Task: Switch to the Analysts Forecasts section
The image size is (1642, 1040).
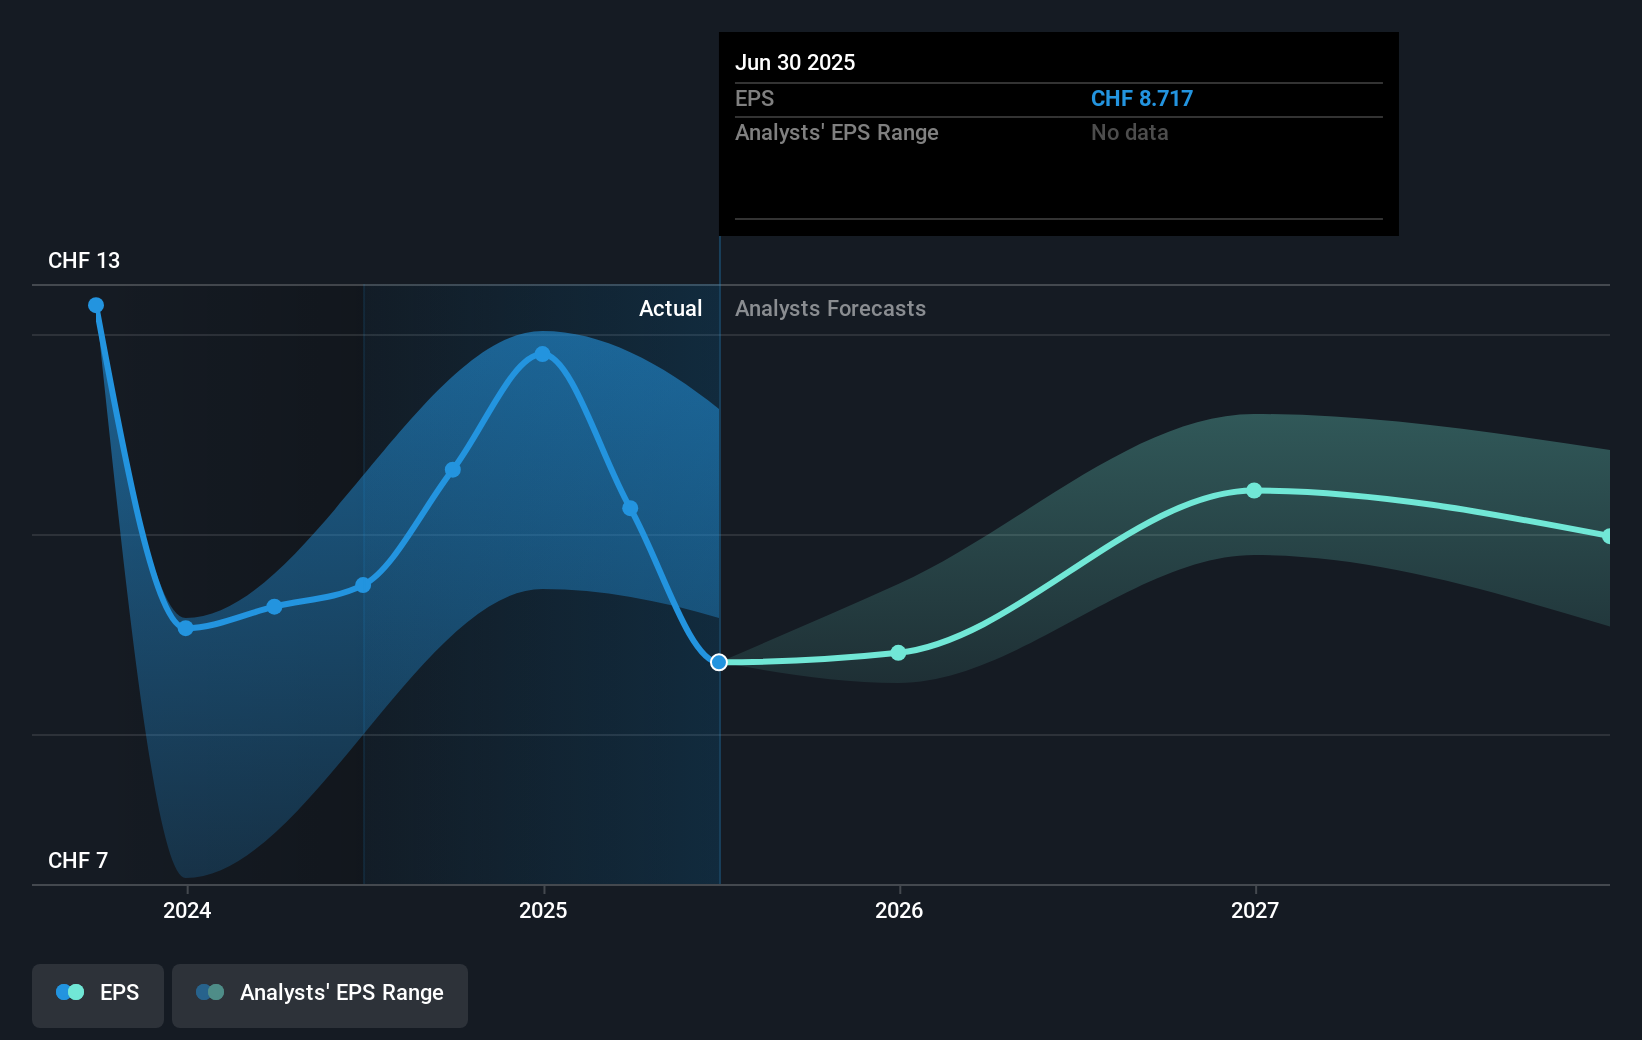Action: [x=830, y=309]
